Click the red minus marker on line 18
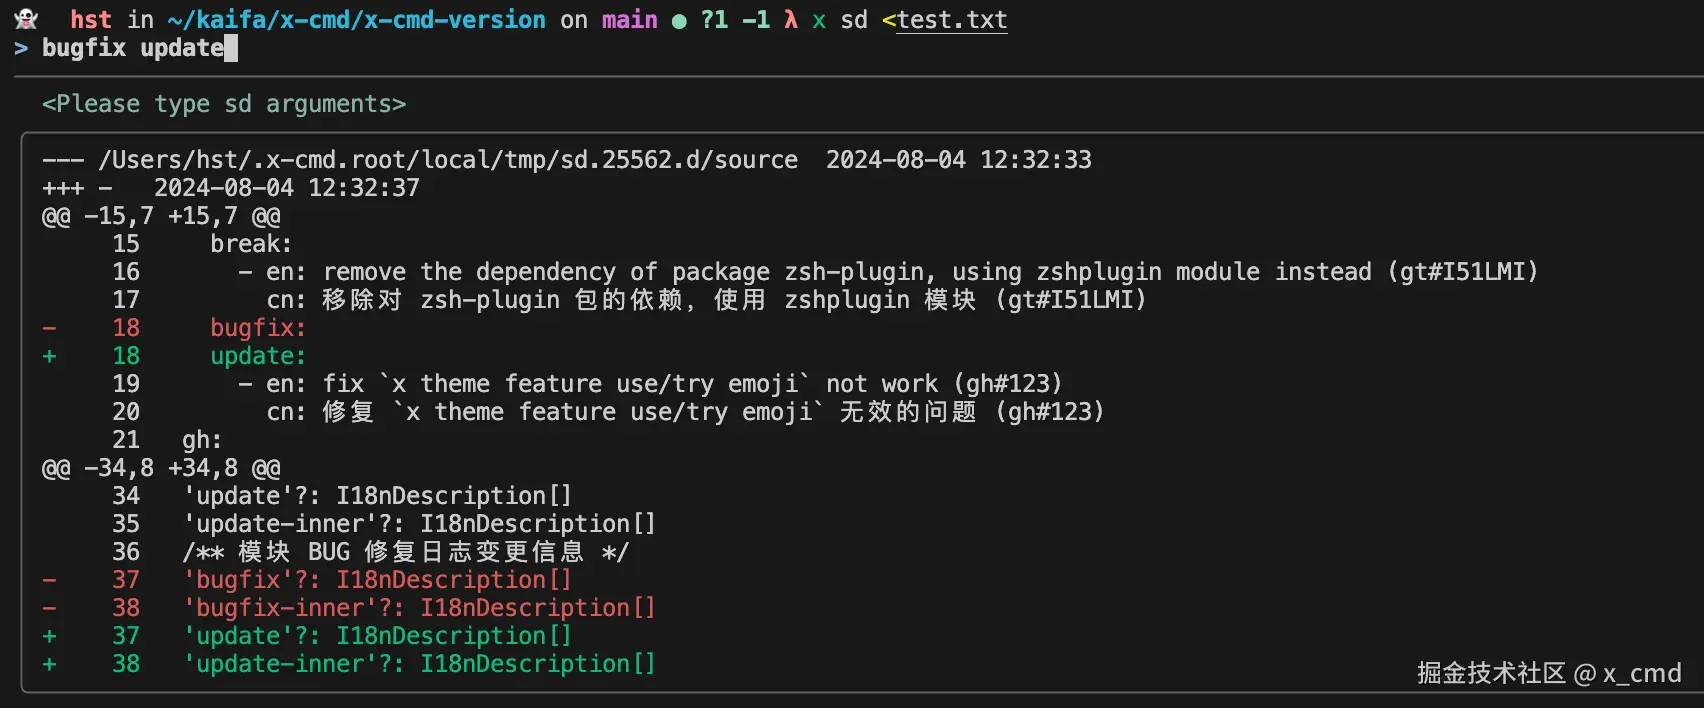The image size is (1704, 708). 49,328
